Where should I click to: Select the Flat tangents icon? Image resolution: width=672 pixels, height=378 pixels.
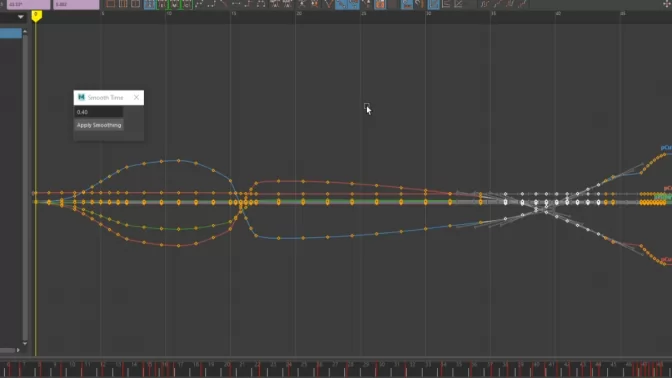[236, 4]
